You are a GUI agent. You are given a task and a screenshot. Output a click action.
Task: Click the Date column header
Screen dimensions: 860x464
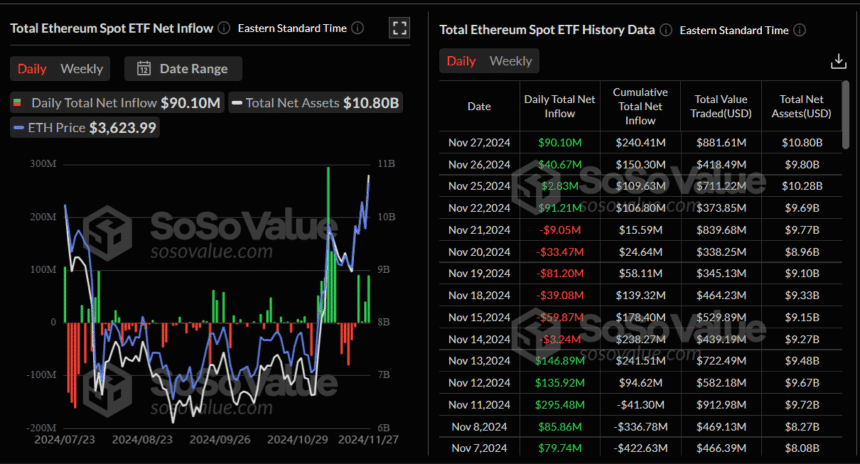click(479, 106)
